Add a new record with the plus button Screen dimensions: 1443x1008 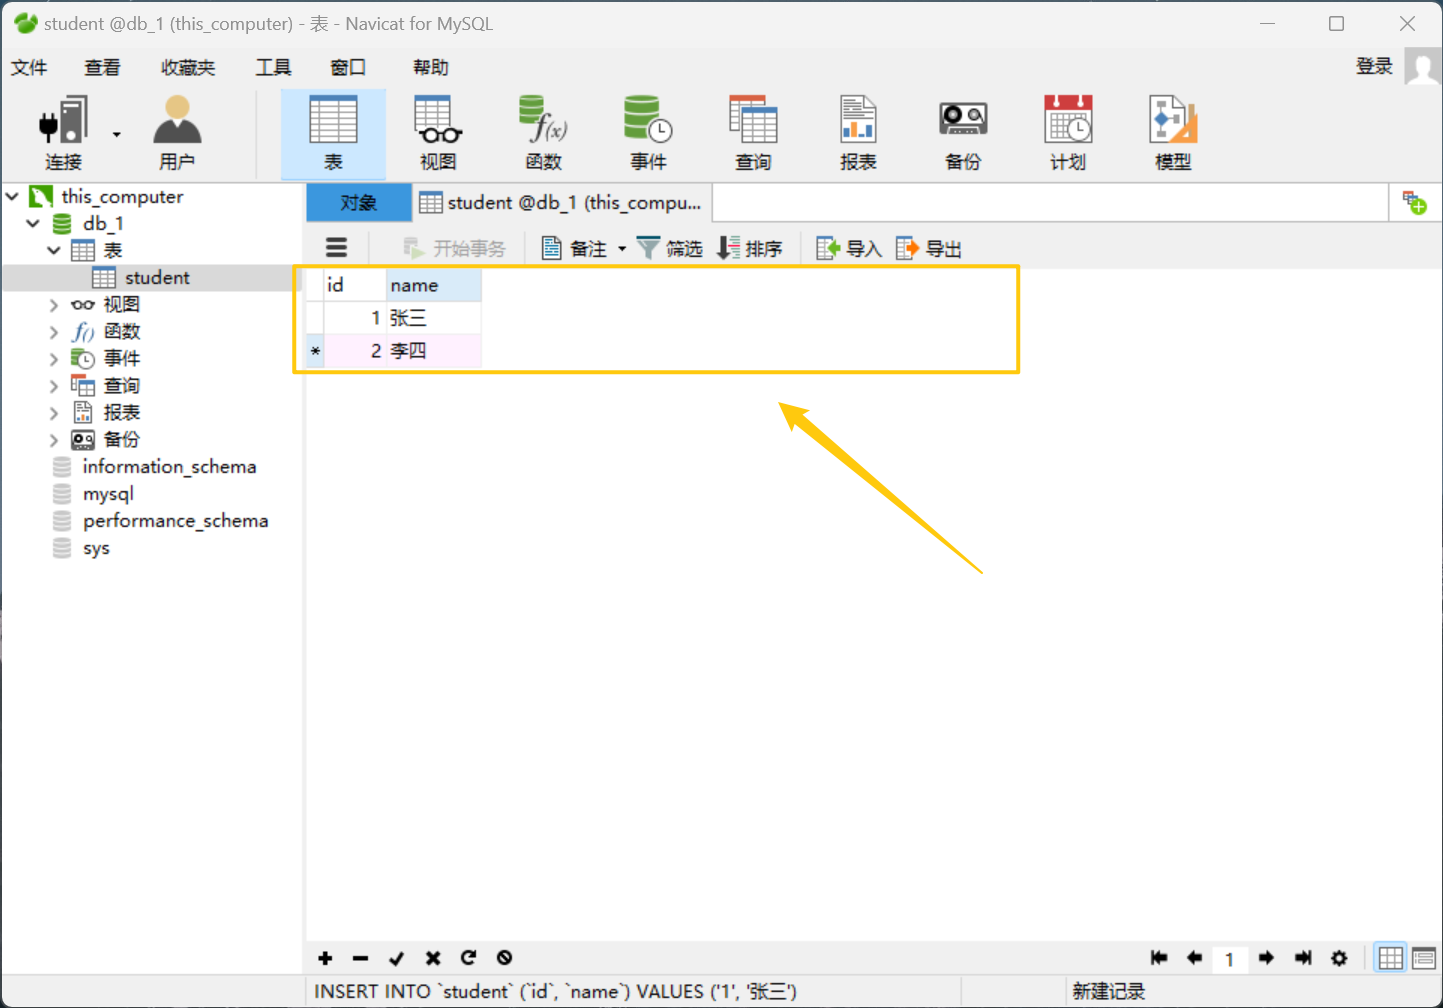pyautogui.click(x=324, y=958)
